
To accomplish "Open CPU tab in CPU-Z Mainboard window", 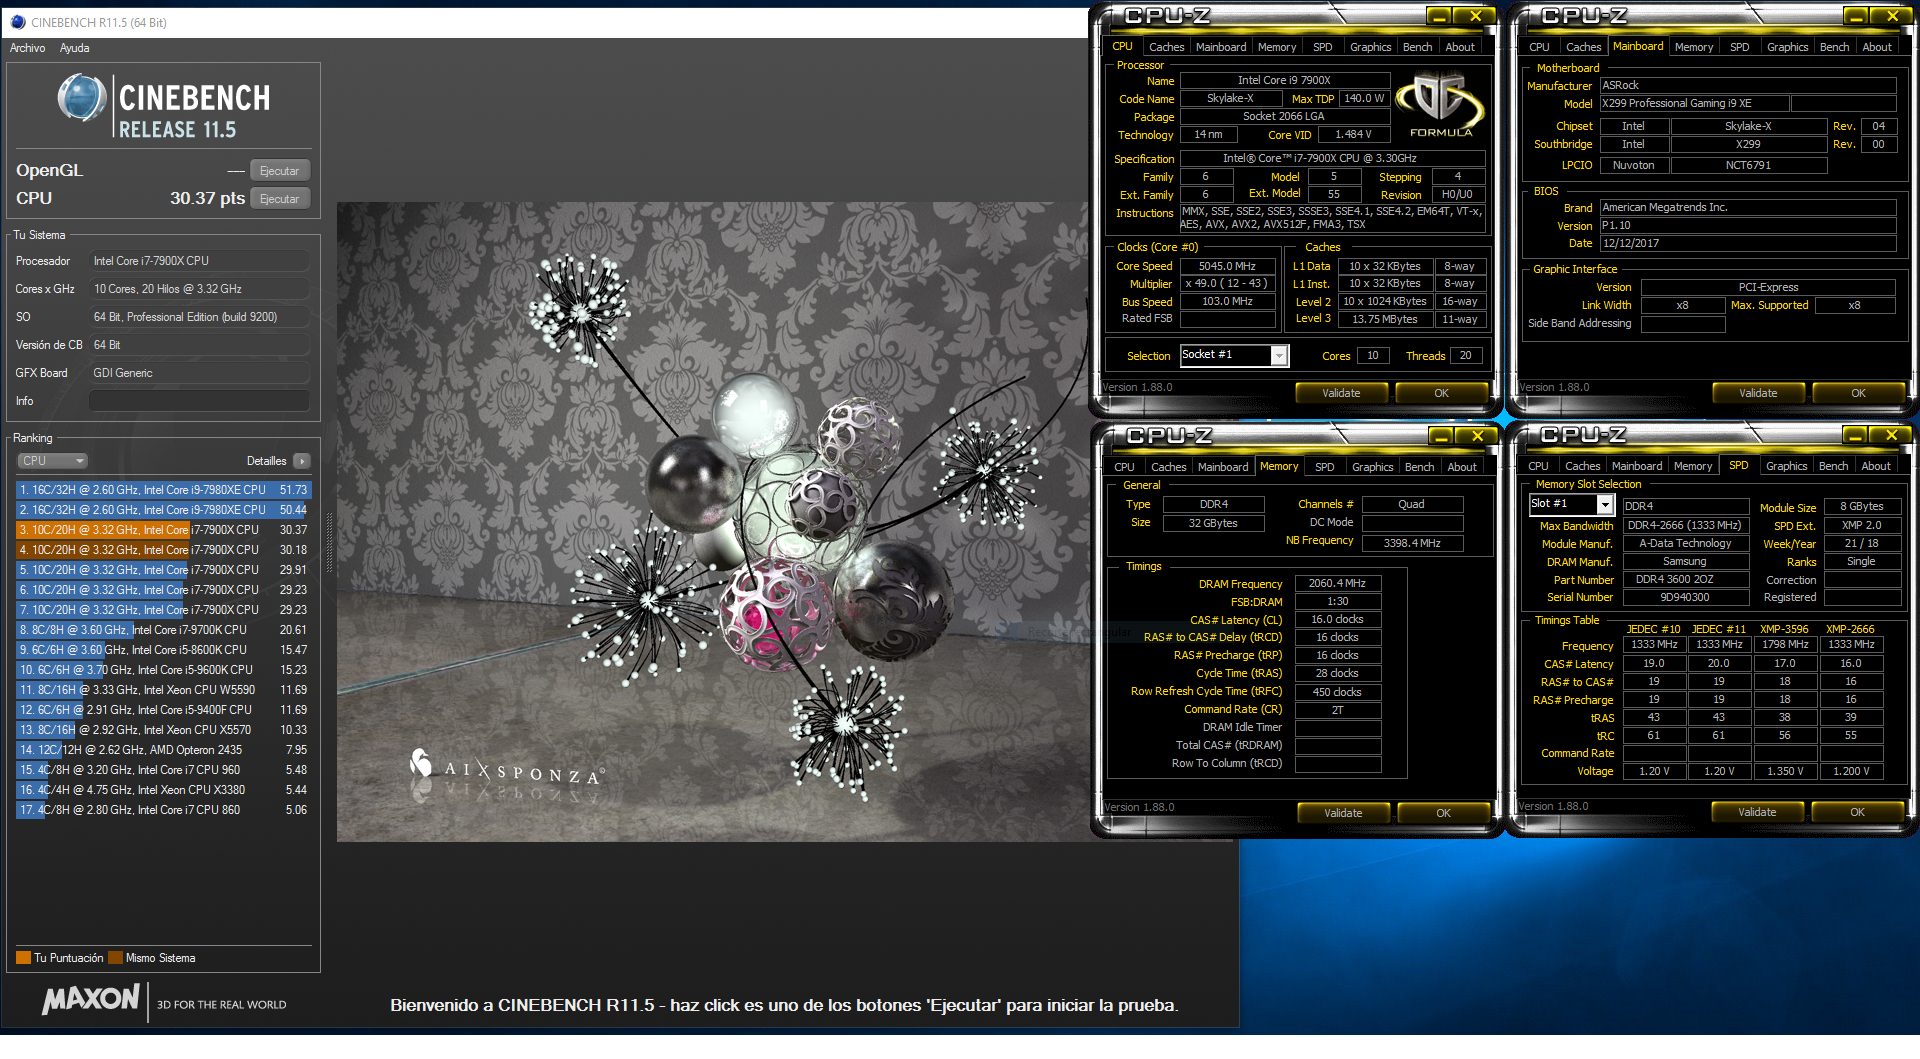I will coord(1539,47).
